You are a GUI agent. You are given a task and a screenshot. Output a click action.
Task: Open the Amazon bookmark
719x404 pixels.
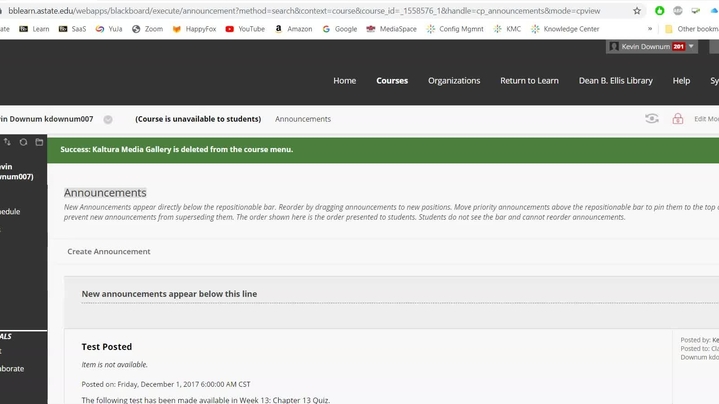[293, 29]
